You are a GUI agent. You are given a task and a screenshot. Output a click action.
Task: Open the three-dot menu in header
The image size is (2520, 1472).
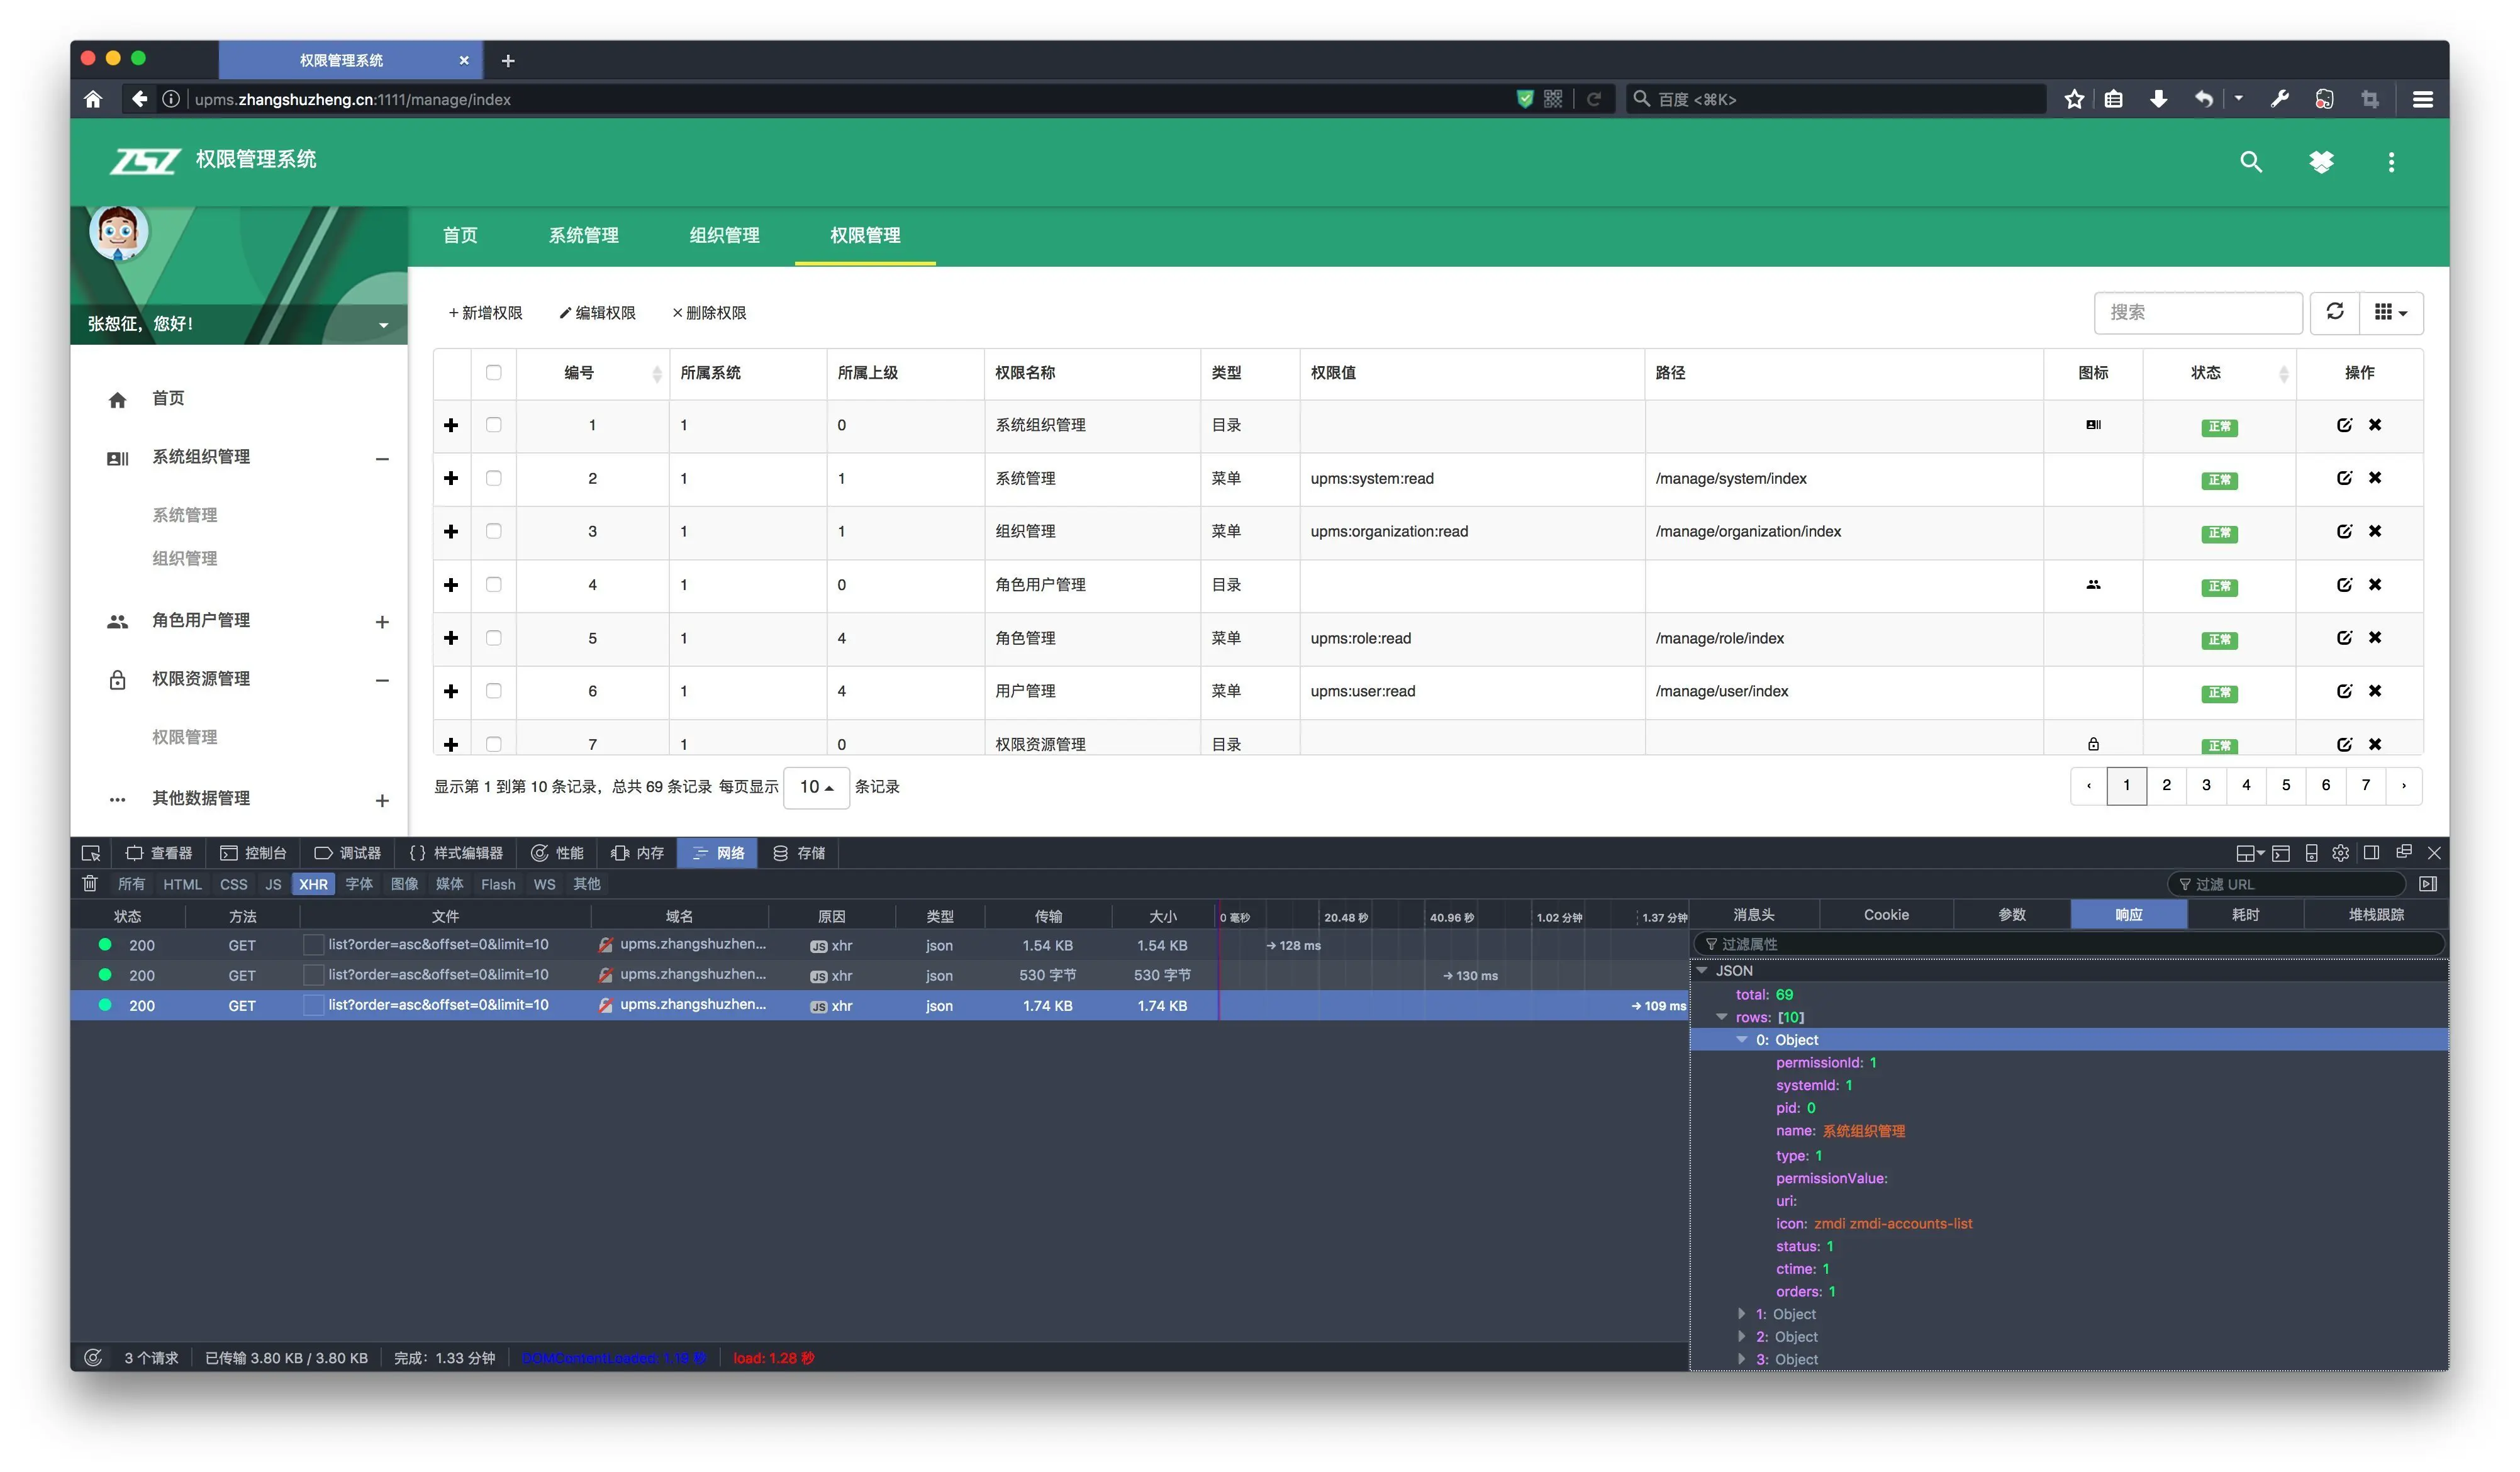click(2391, 162)
